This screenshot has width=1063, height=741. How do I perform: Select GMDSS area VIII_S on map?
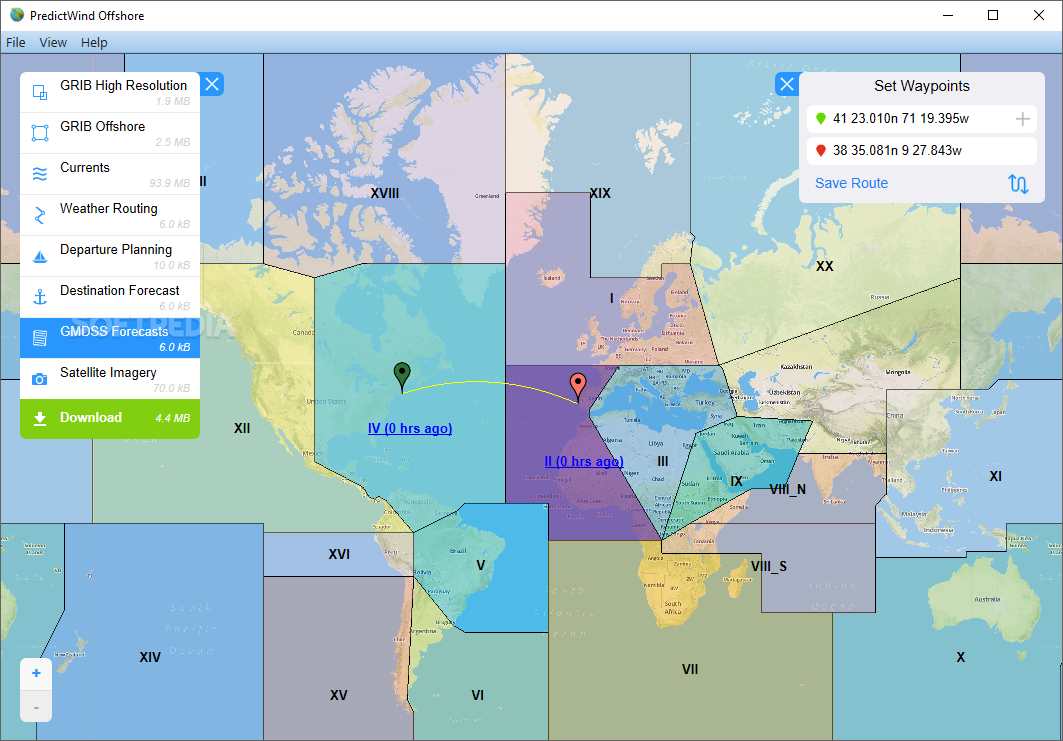tap(769, 566)
